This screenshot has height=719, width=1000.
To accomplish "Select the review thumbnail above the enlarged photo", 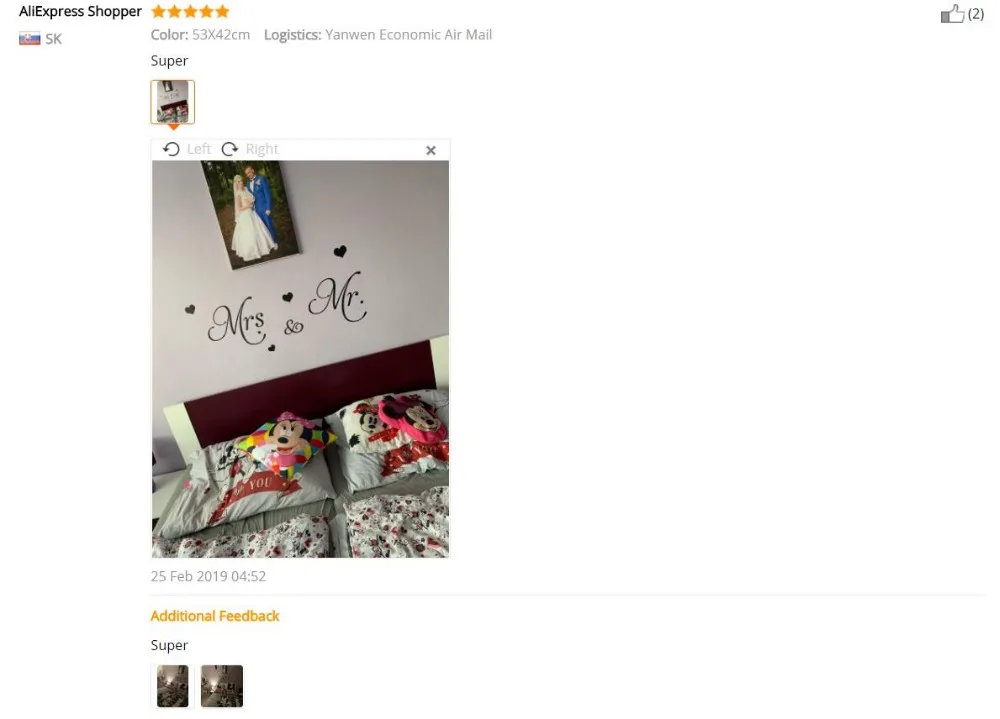I will click(x=173, y=101).
